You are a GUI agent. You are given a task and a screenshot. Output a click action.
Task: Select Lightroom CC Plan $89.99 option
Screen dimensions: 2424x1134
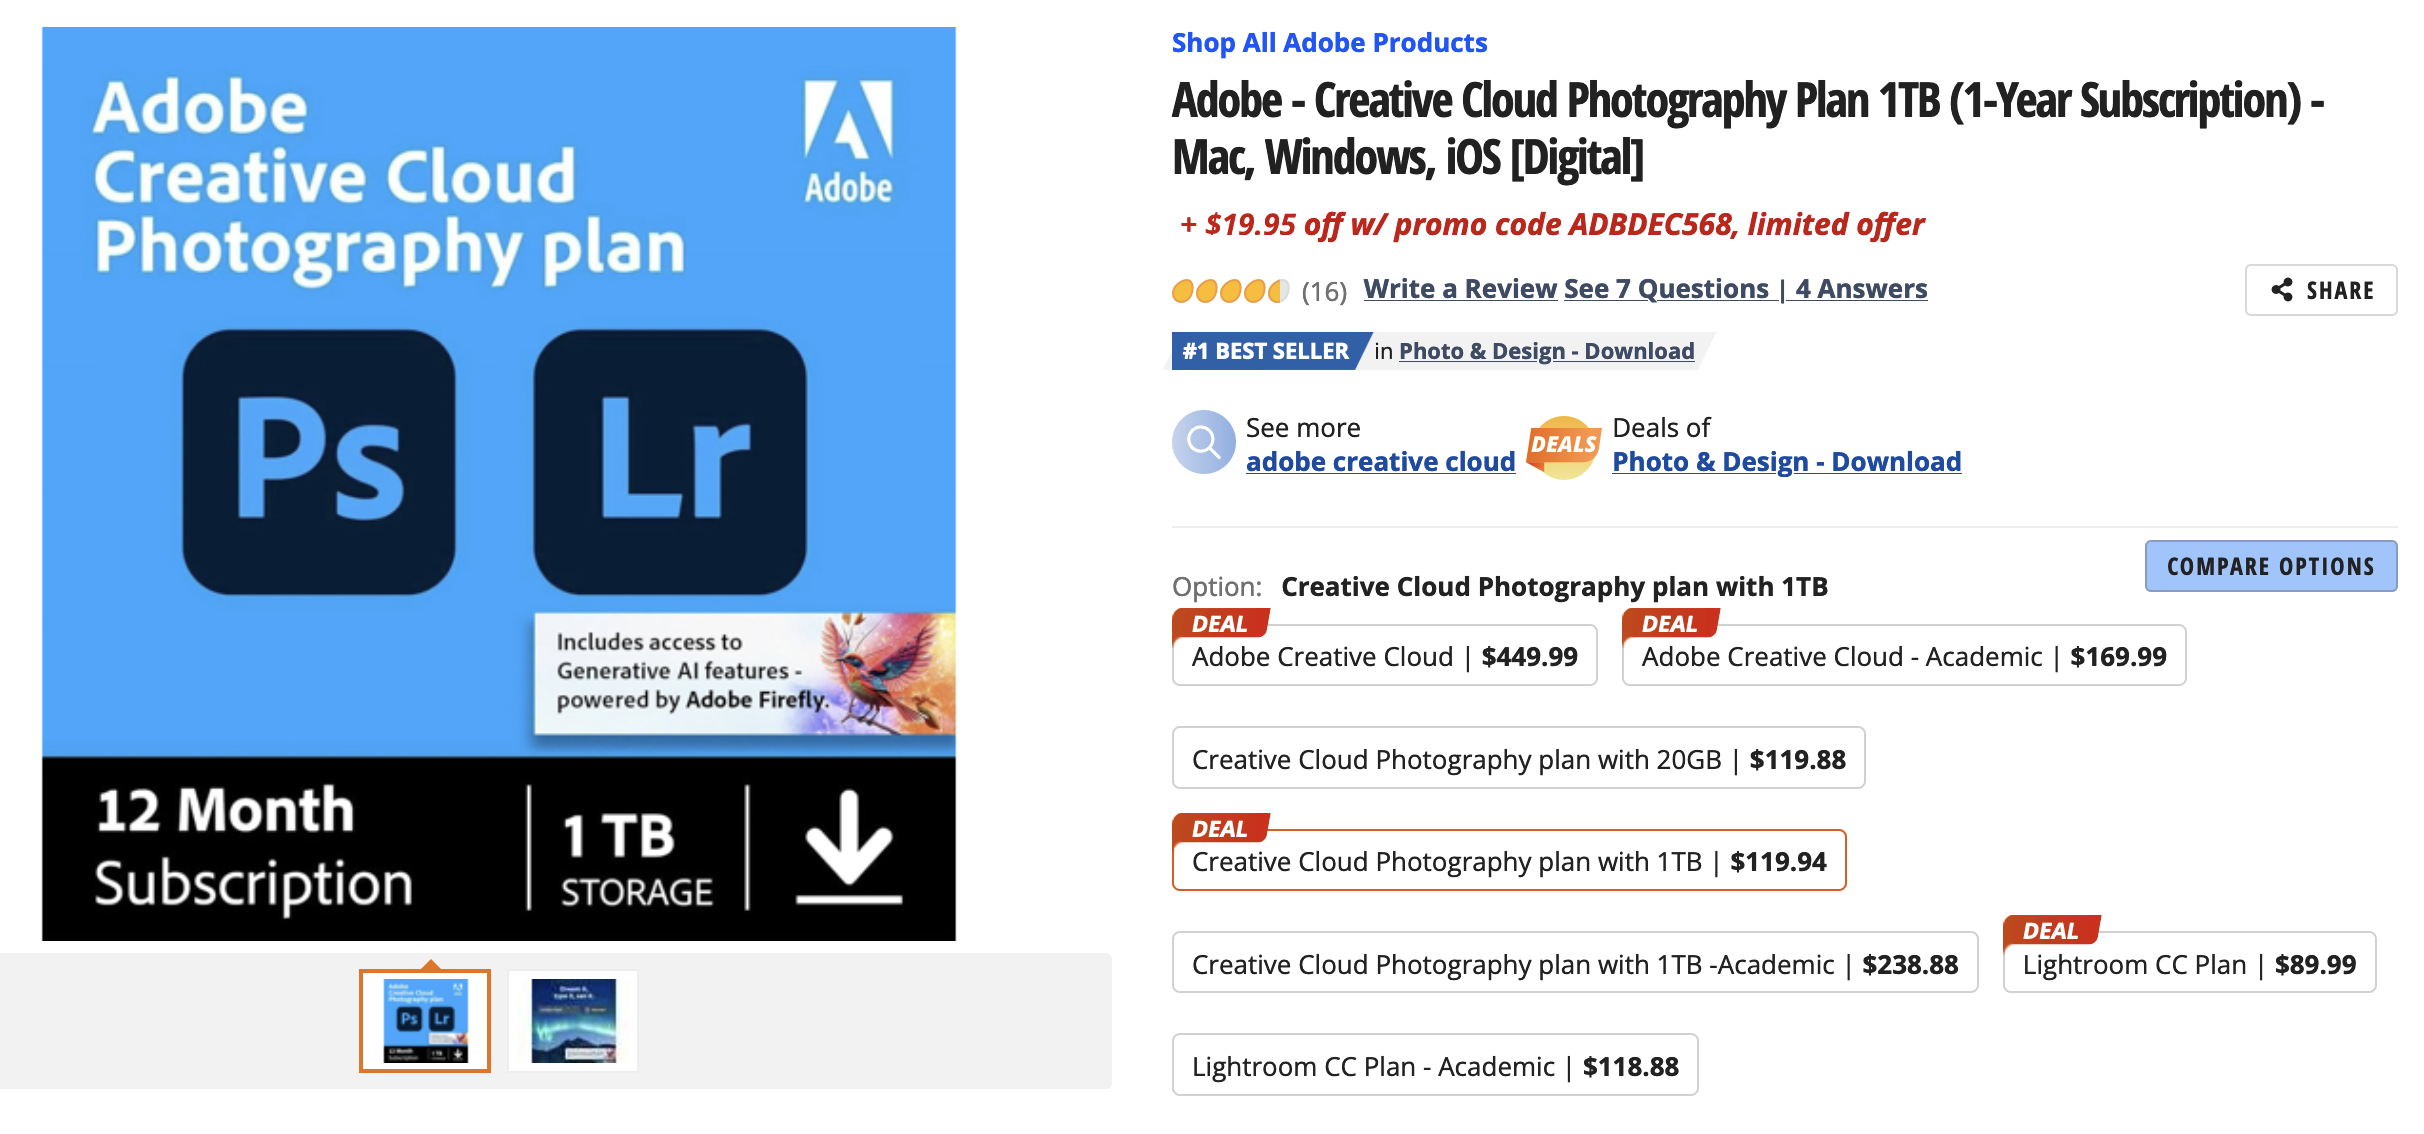click(2189, 964)
